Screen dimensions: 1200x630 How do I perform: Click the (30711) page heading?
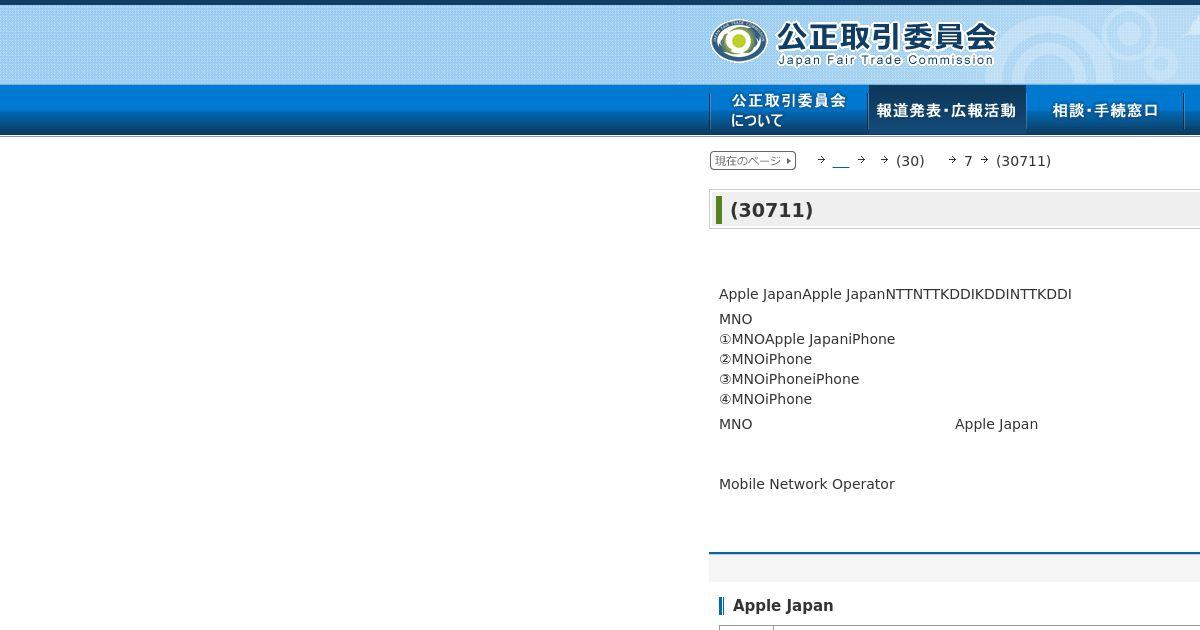[772, 210]
